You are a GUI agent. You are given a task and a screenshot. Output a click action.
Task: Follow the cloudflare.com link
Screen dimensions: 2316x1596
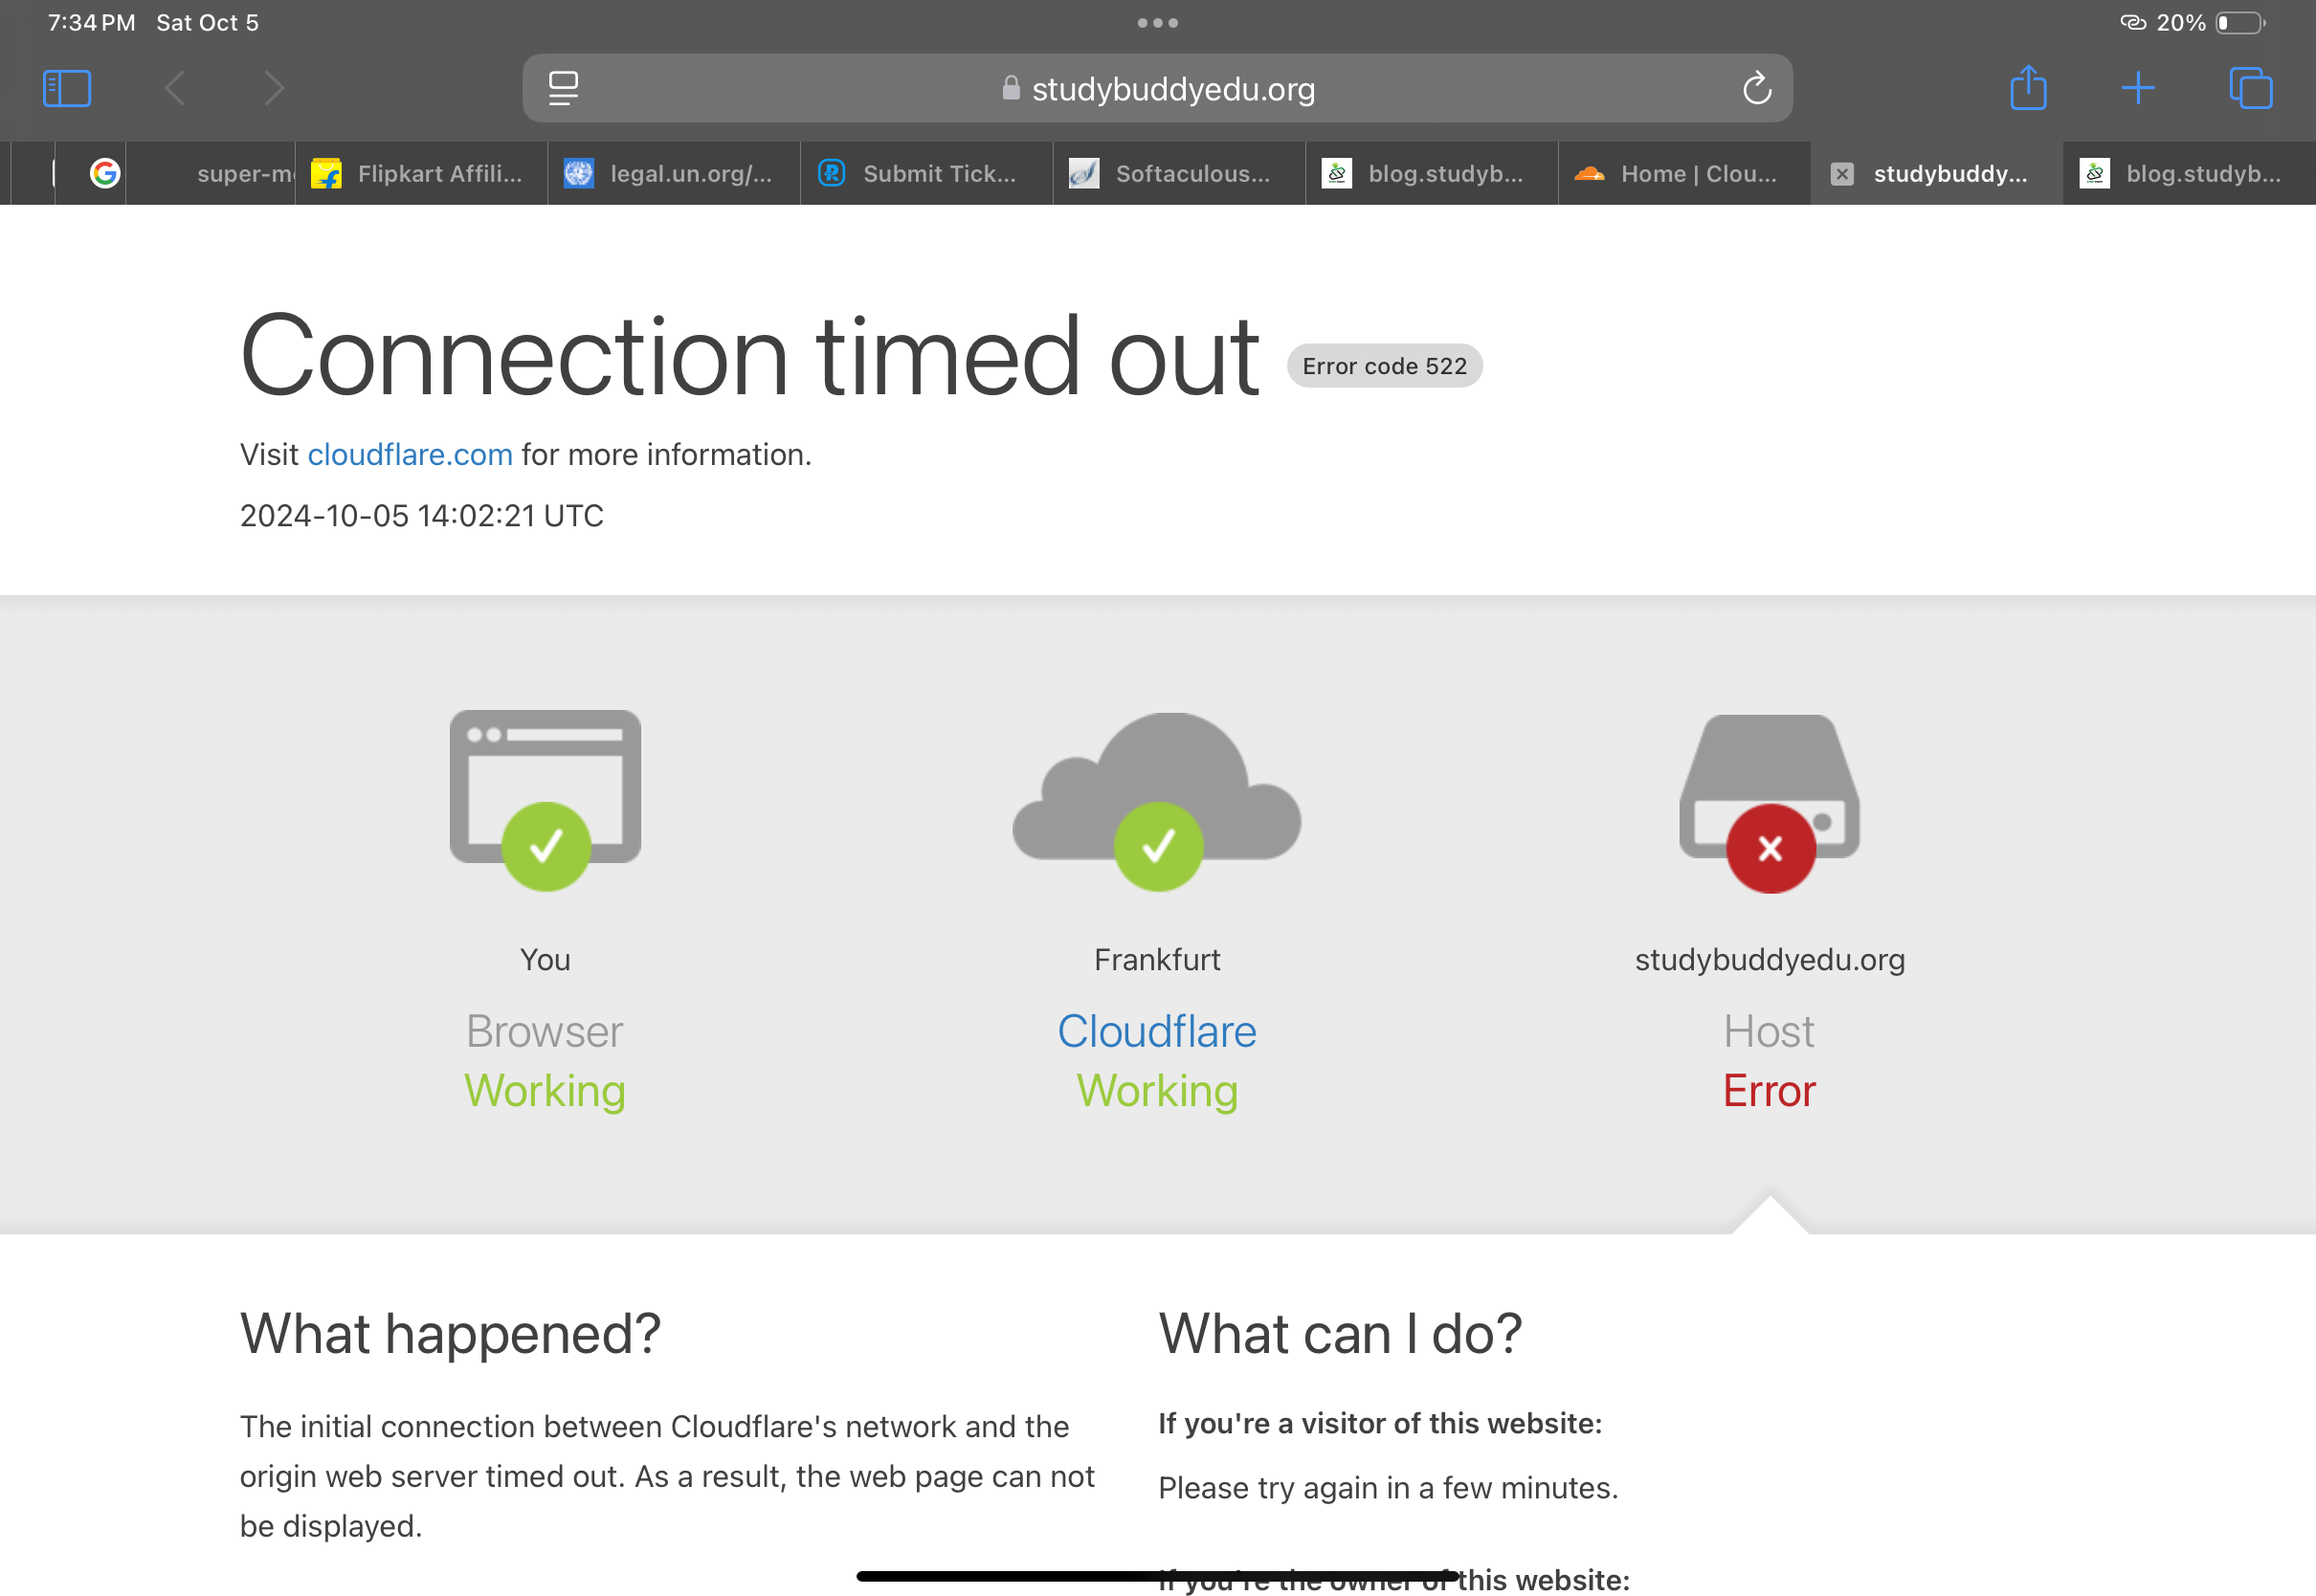point(410,455)
